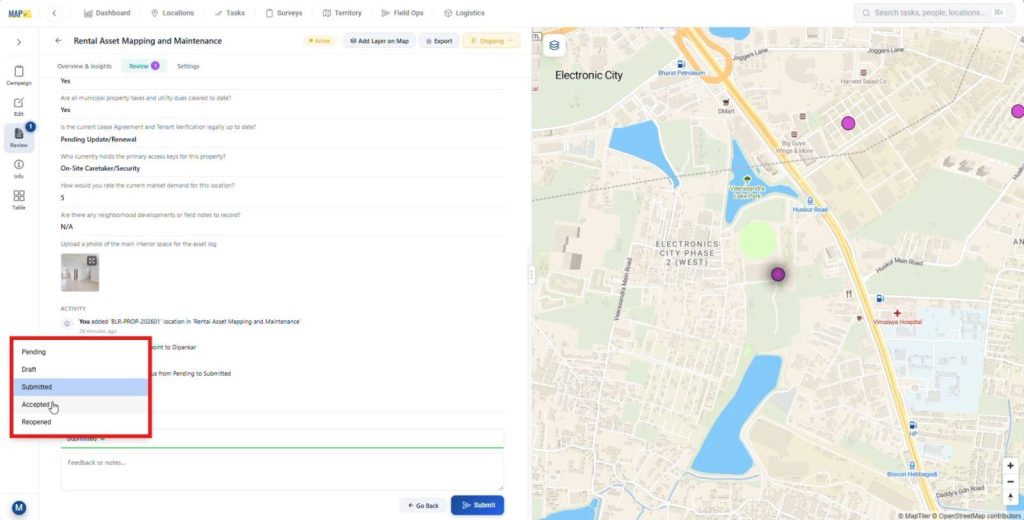The width and height of the screenshot is (1024, 520).
Task: Click the HP fuel station icon on map
Action: [913, 425]
